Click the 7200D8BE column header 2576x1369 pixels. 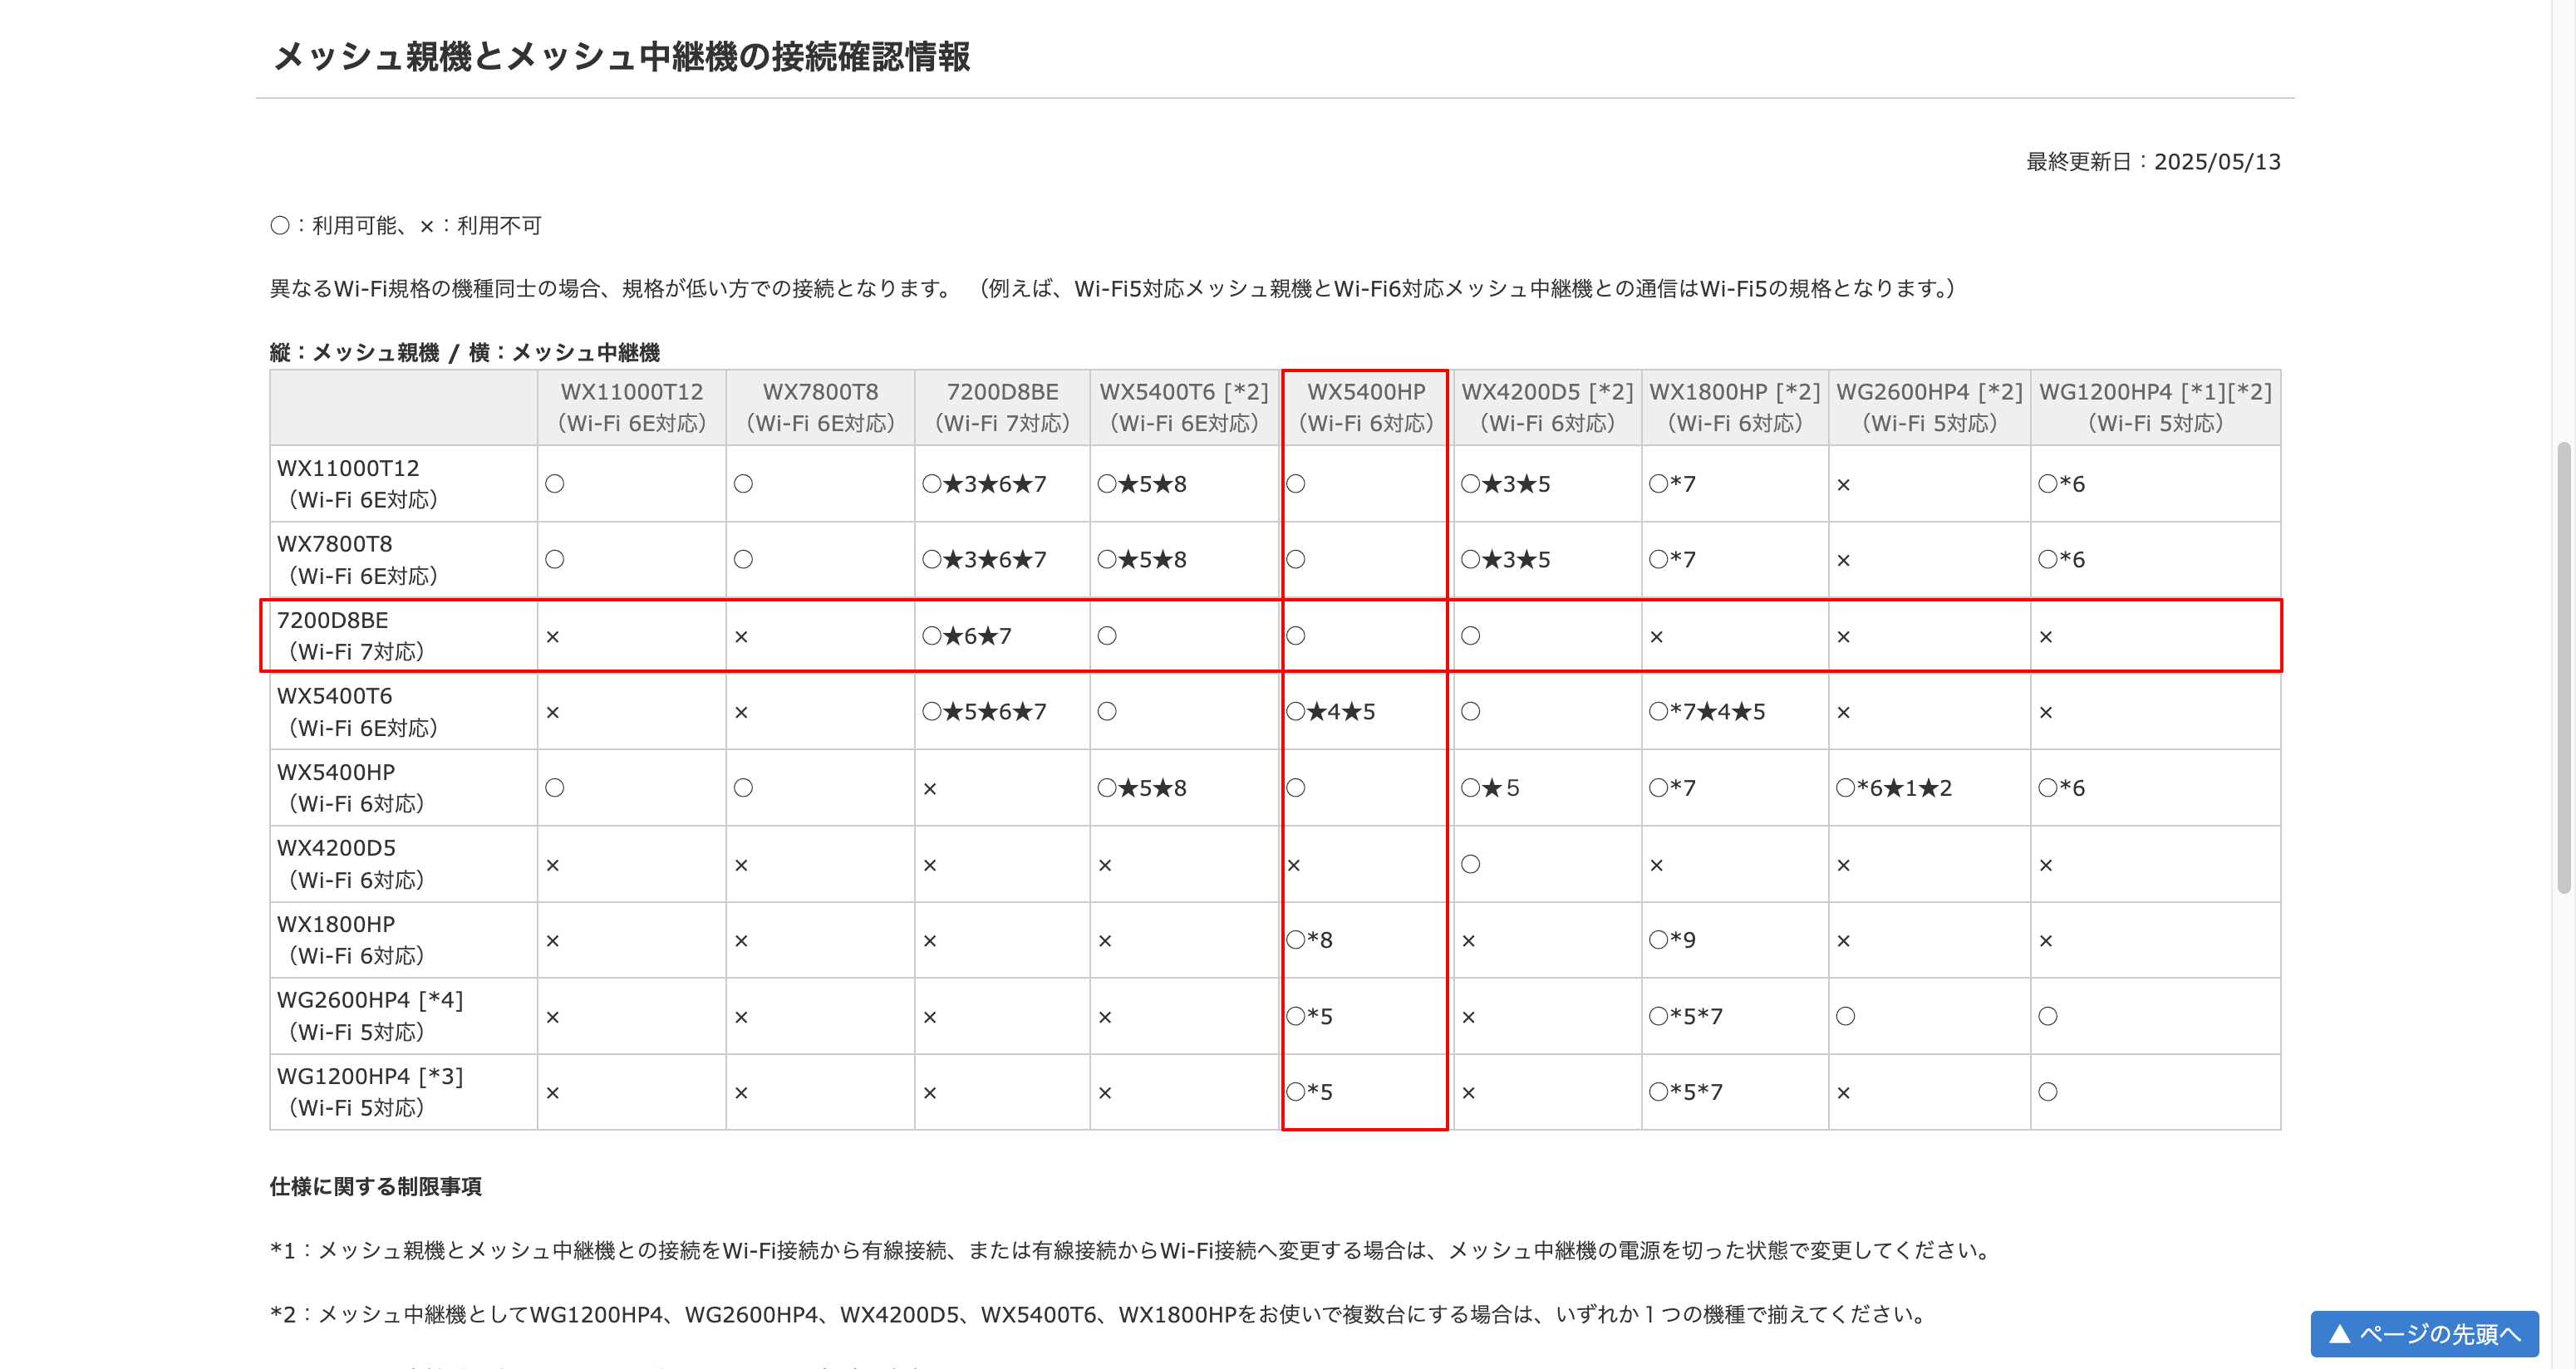1002,407
